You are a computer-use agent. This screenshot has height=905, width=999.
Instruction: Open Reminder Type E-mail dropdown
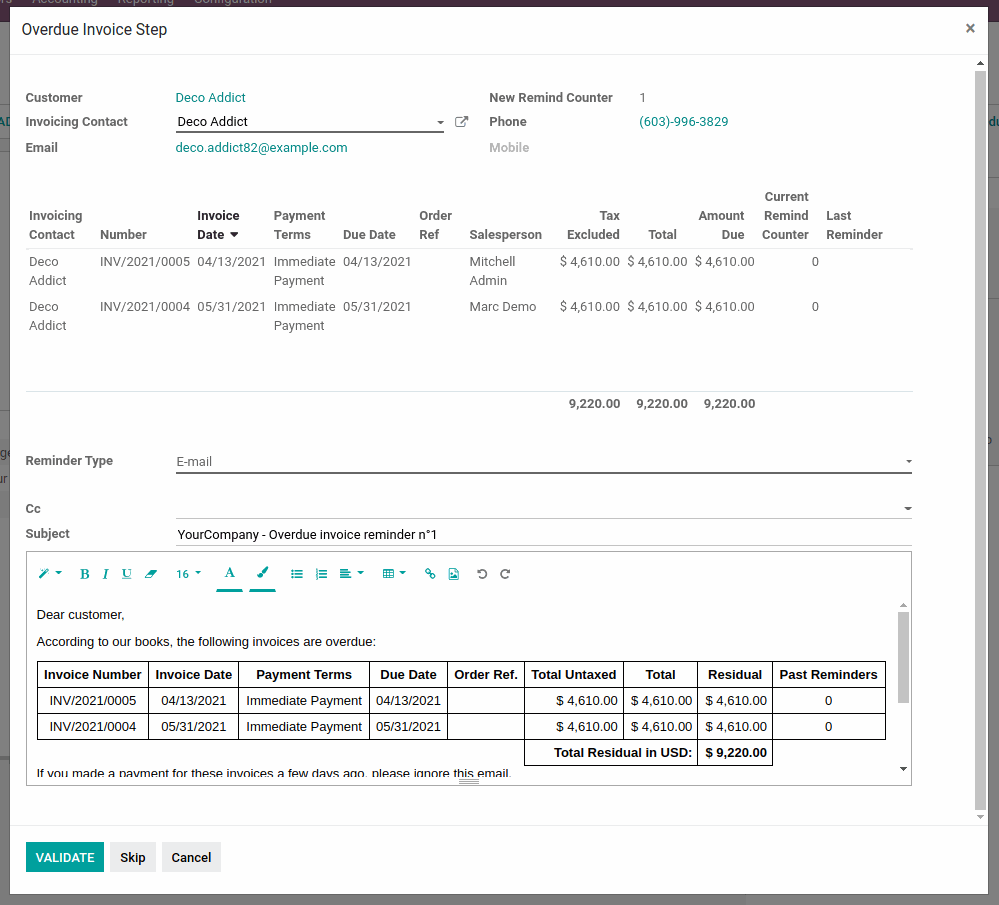543,461
